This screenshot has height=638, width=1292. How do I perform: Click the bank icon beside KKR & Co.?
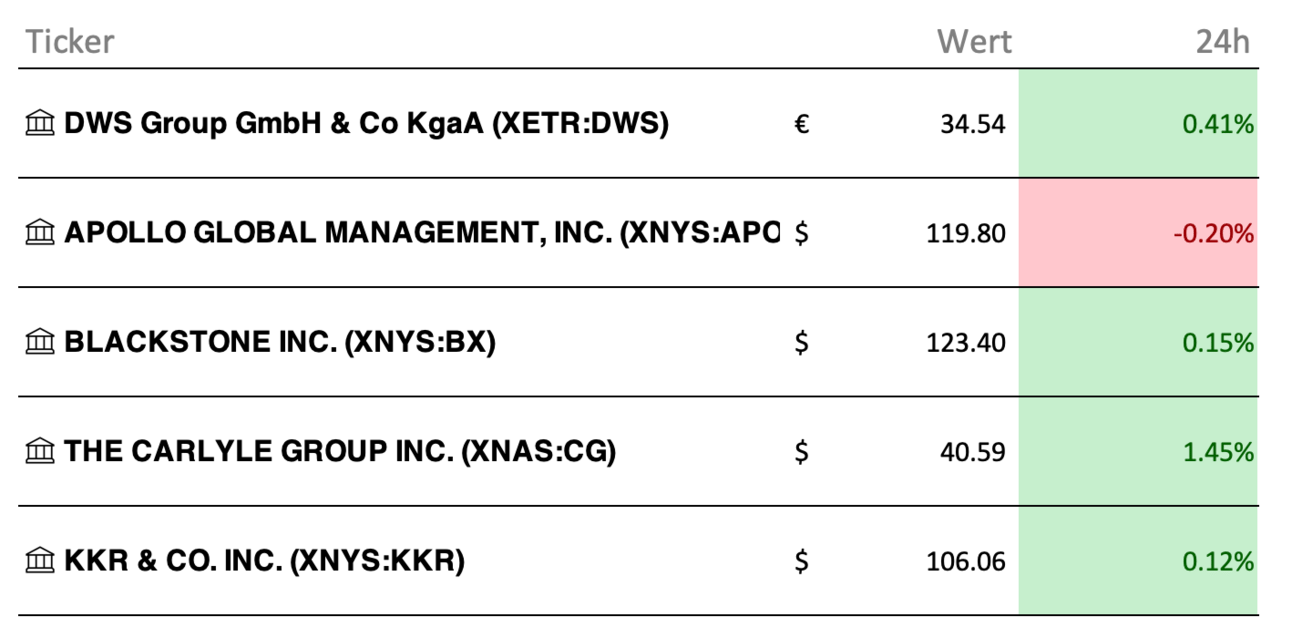point(40,561)
